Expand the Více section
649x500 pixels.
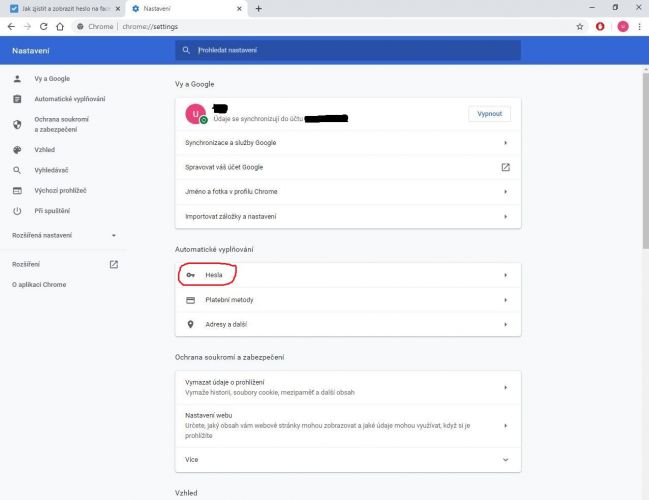(x=348, y=459)
